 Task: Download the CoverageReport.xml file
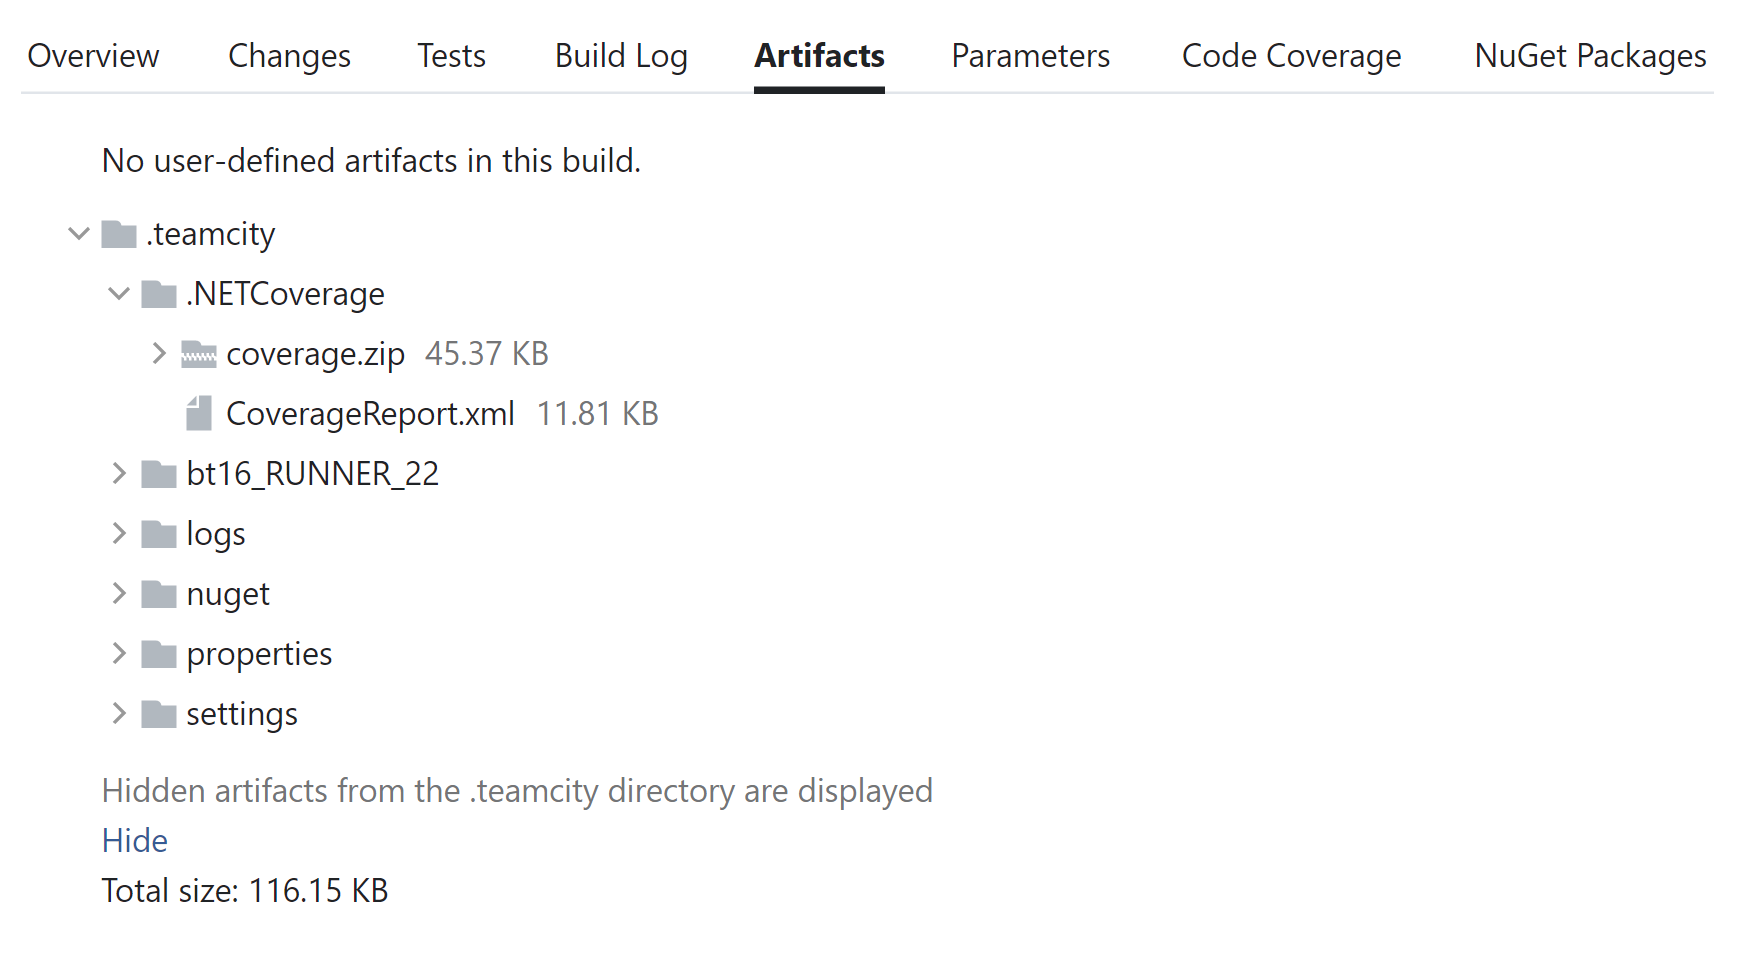370,413
